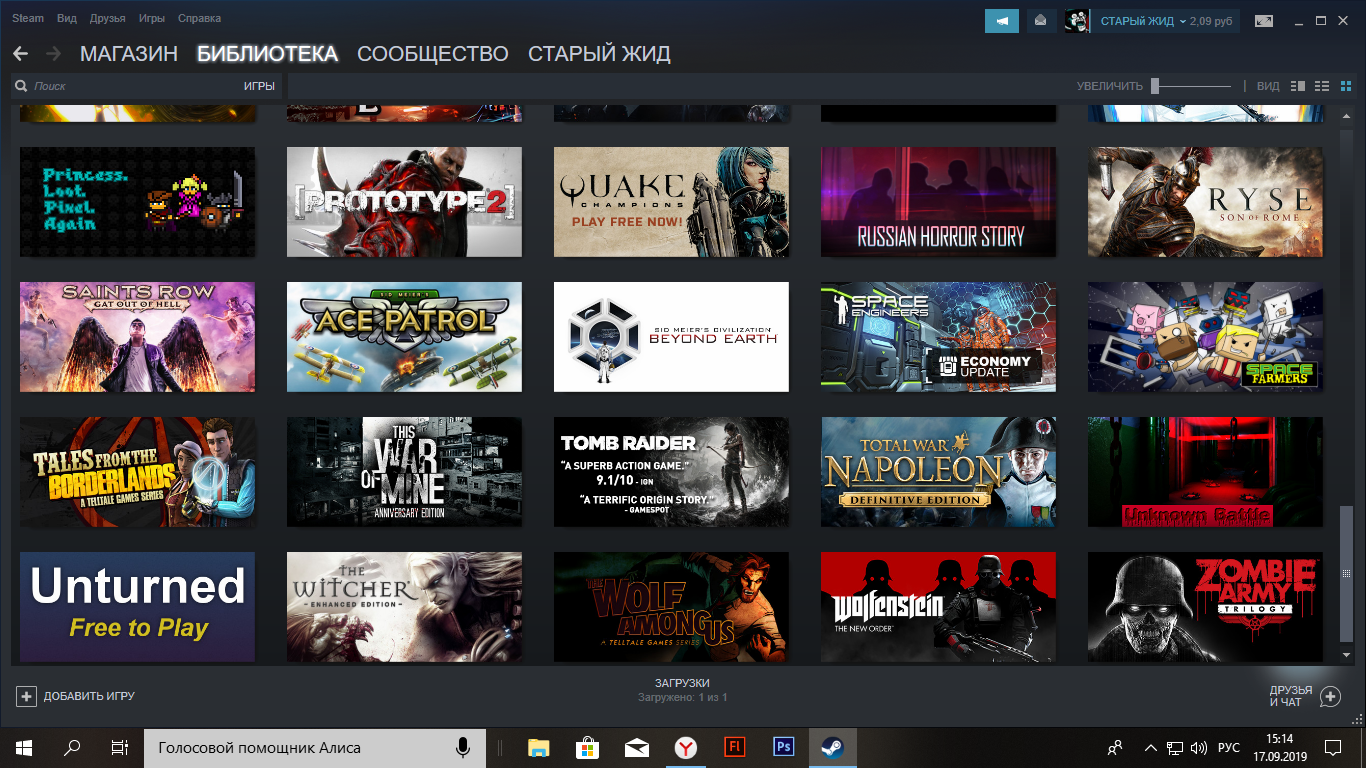The image size is (1366, 768).
Task: Open the Справка menu
Action: coord(199,18)
